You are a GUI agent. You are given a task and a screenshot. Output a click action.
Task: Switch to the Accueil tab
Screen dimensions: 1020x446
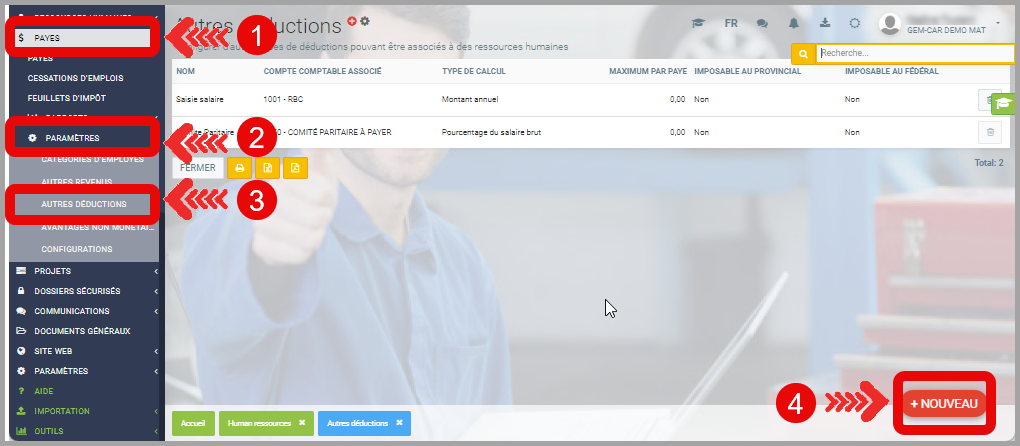point(193,423)
